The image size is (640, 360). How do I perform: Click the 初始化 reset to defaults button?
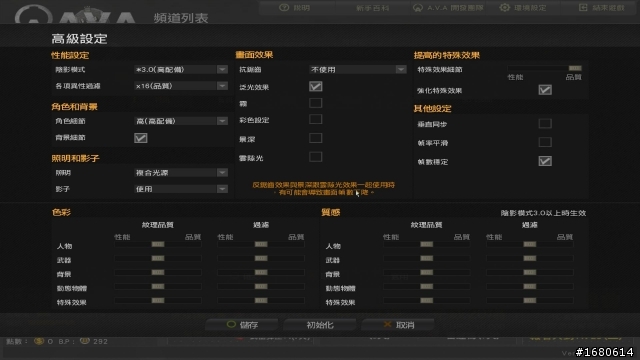pos(320,325)
